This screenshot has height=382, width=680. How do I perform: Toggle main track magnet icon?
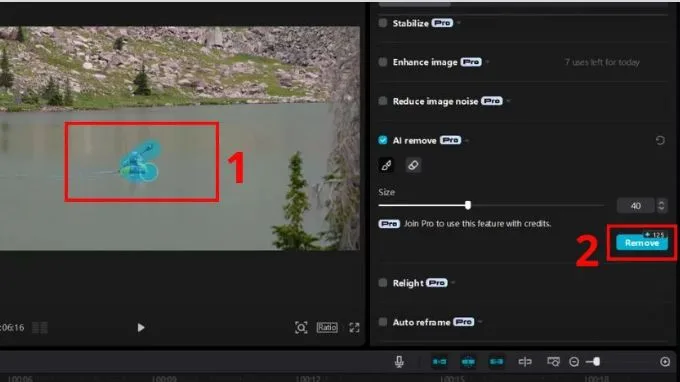439,361
